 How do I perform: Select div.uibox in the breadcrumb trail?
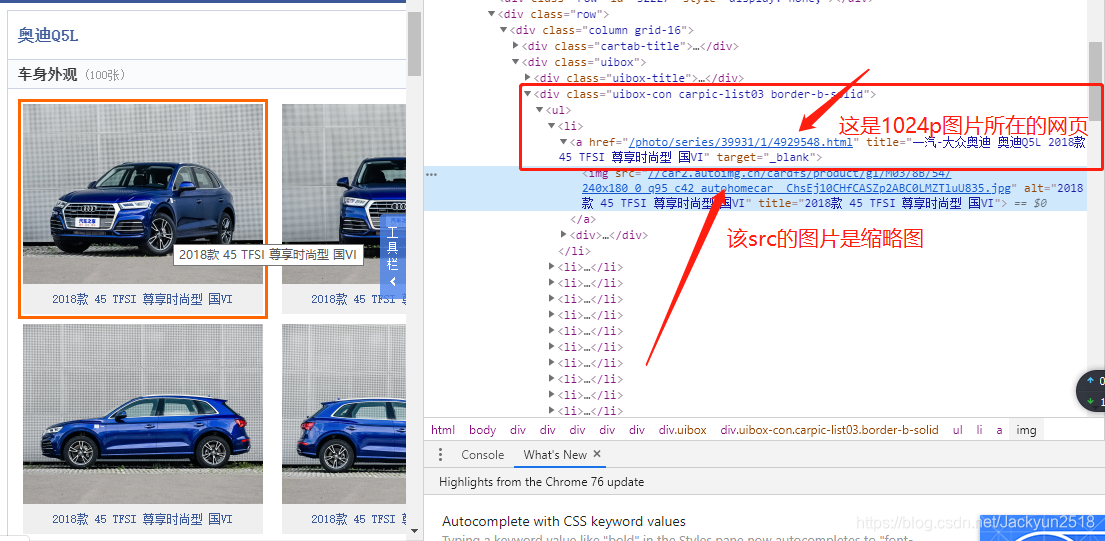tap(683, 430)
